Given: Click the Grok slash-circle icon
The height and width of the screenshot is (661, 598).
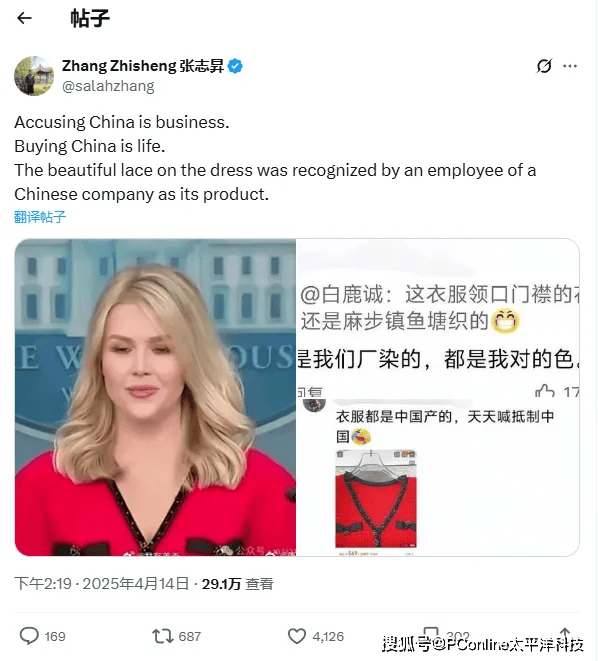Looking at the screenshot, I should (544, 66).
